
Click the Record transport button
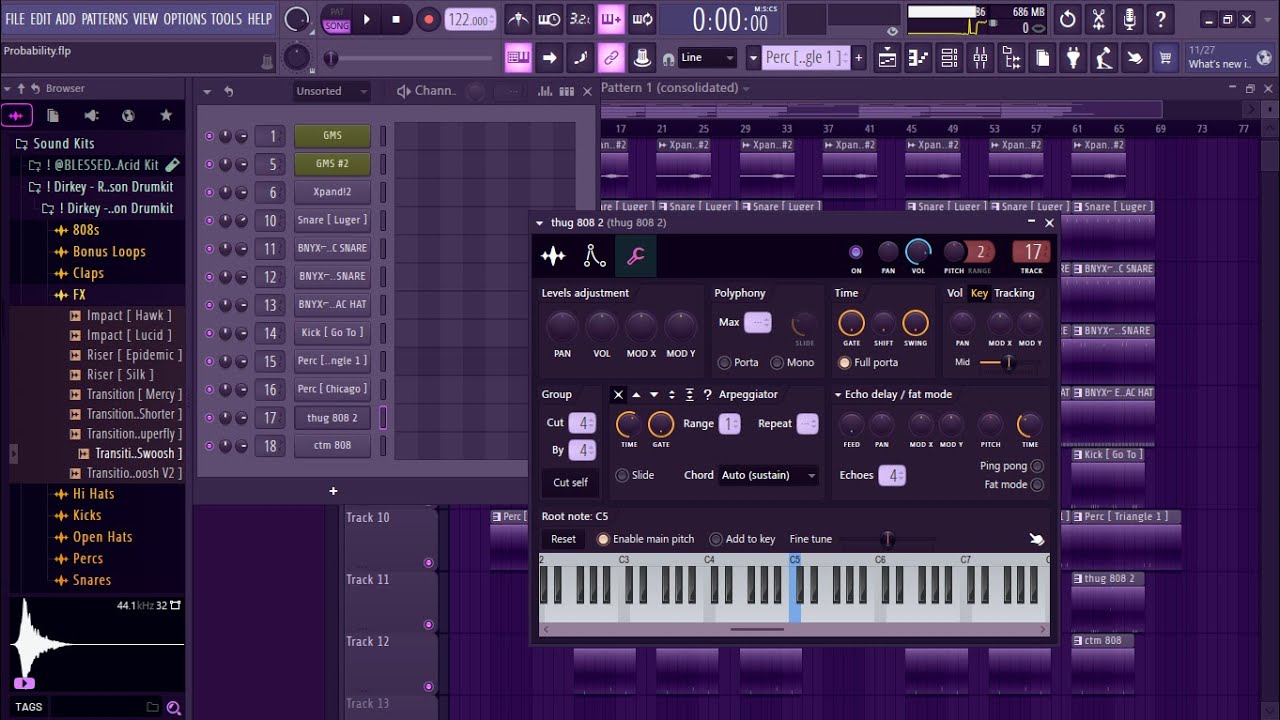point(428,19)
